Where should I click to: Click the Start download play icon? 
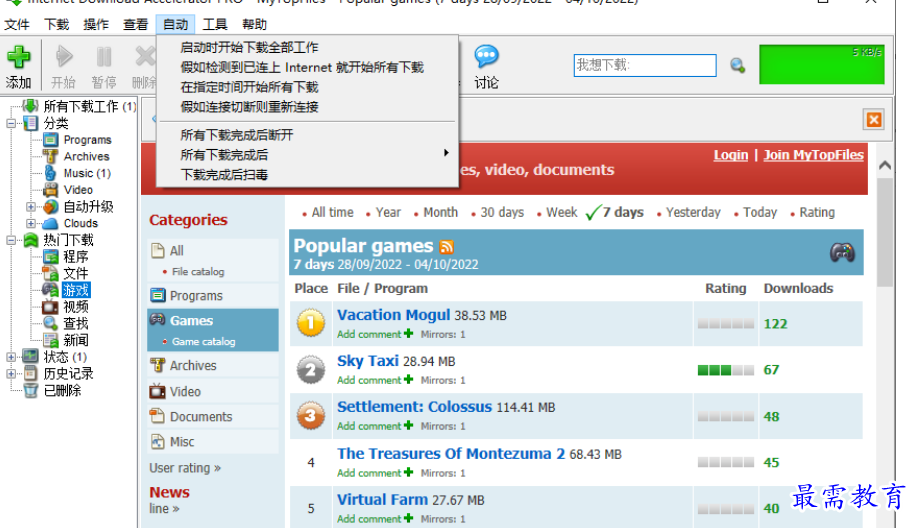64,57
